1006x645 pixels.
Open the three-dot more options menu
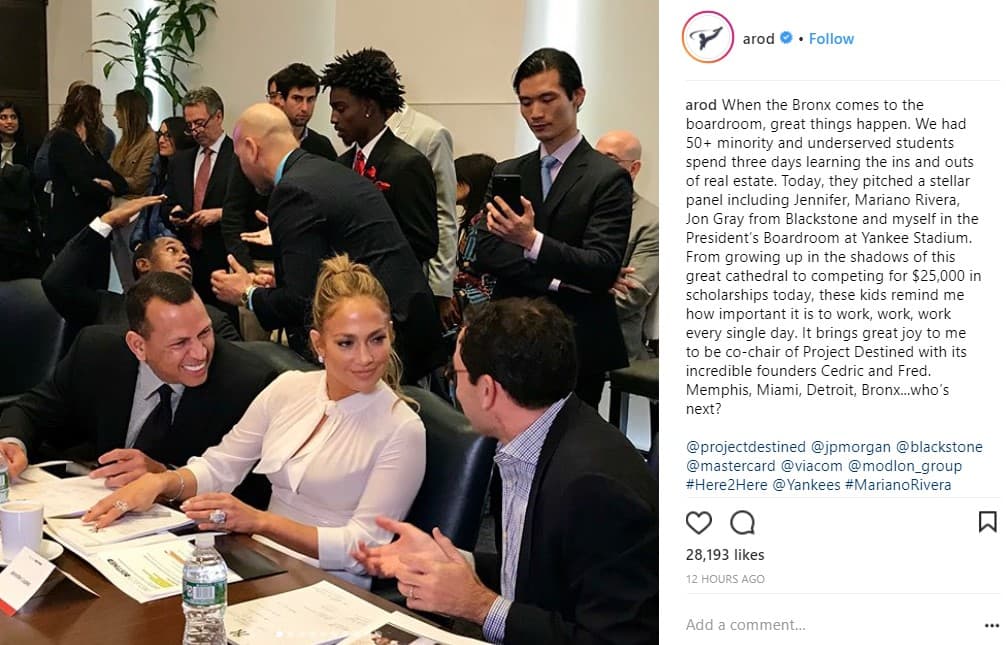pos(991,625)
